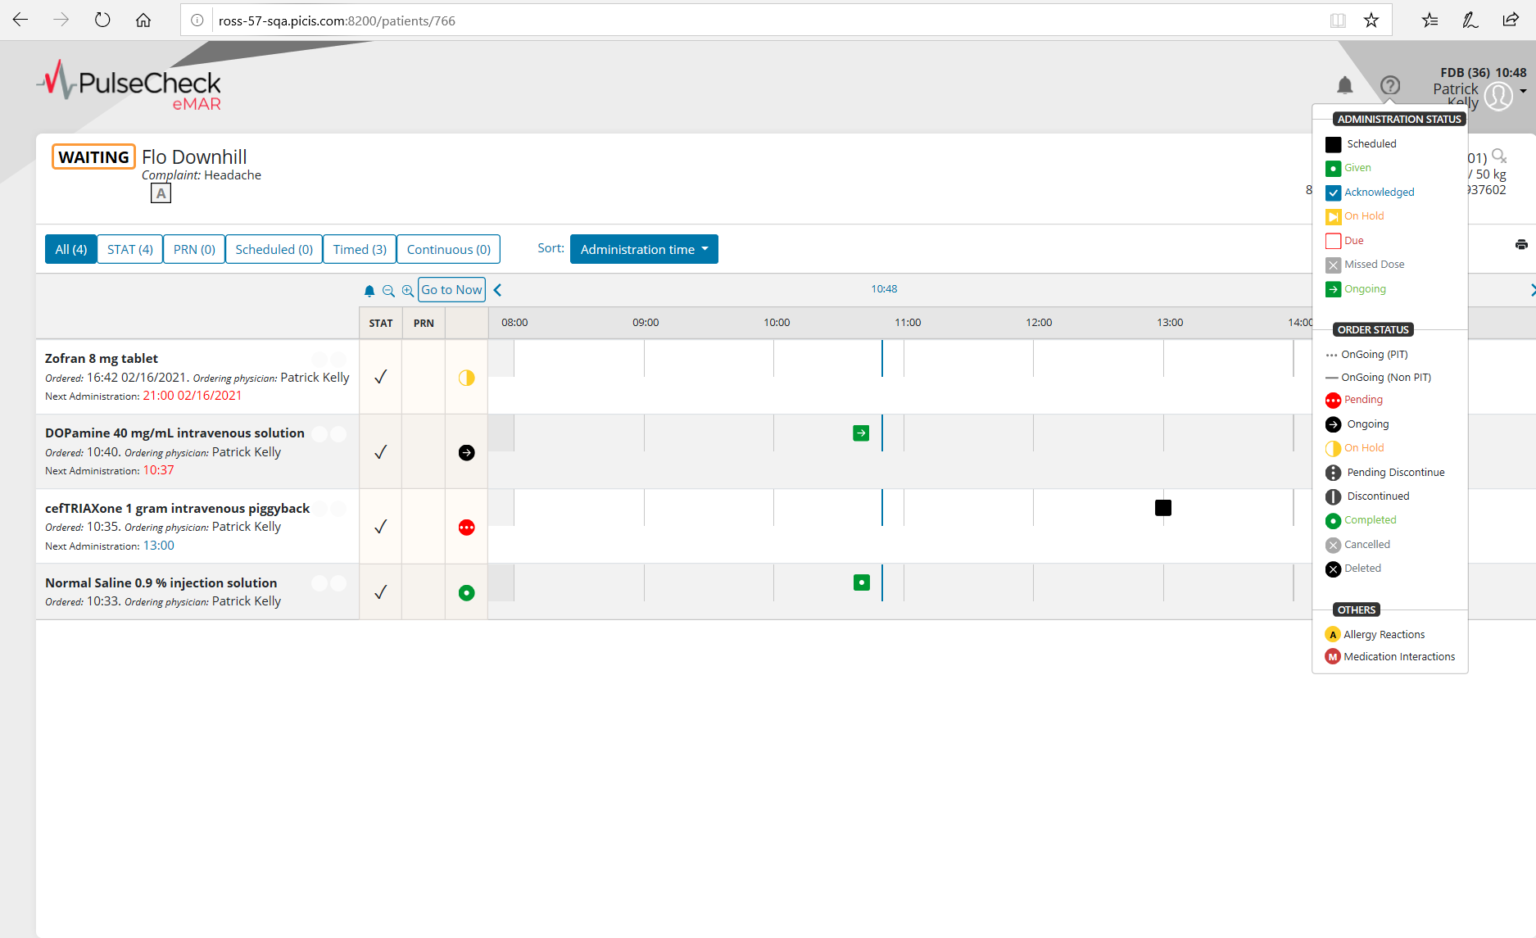Switch to the STAT (4) filter tab

pyautogui.click(x=129, y=248)
